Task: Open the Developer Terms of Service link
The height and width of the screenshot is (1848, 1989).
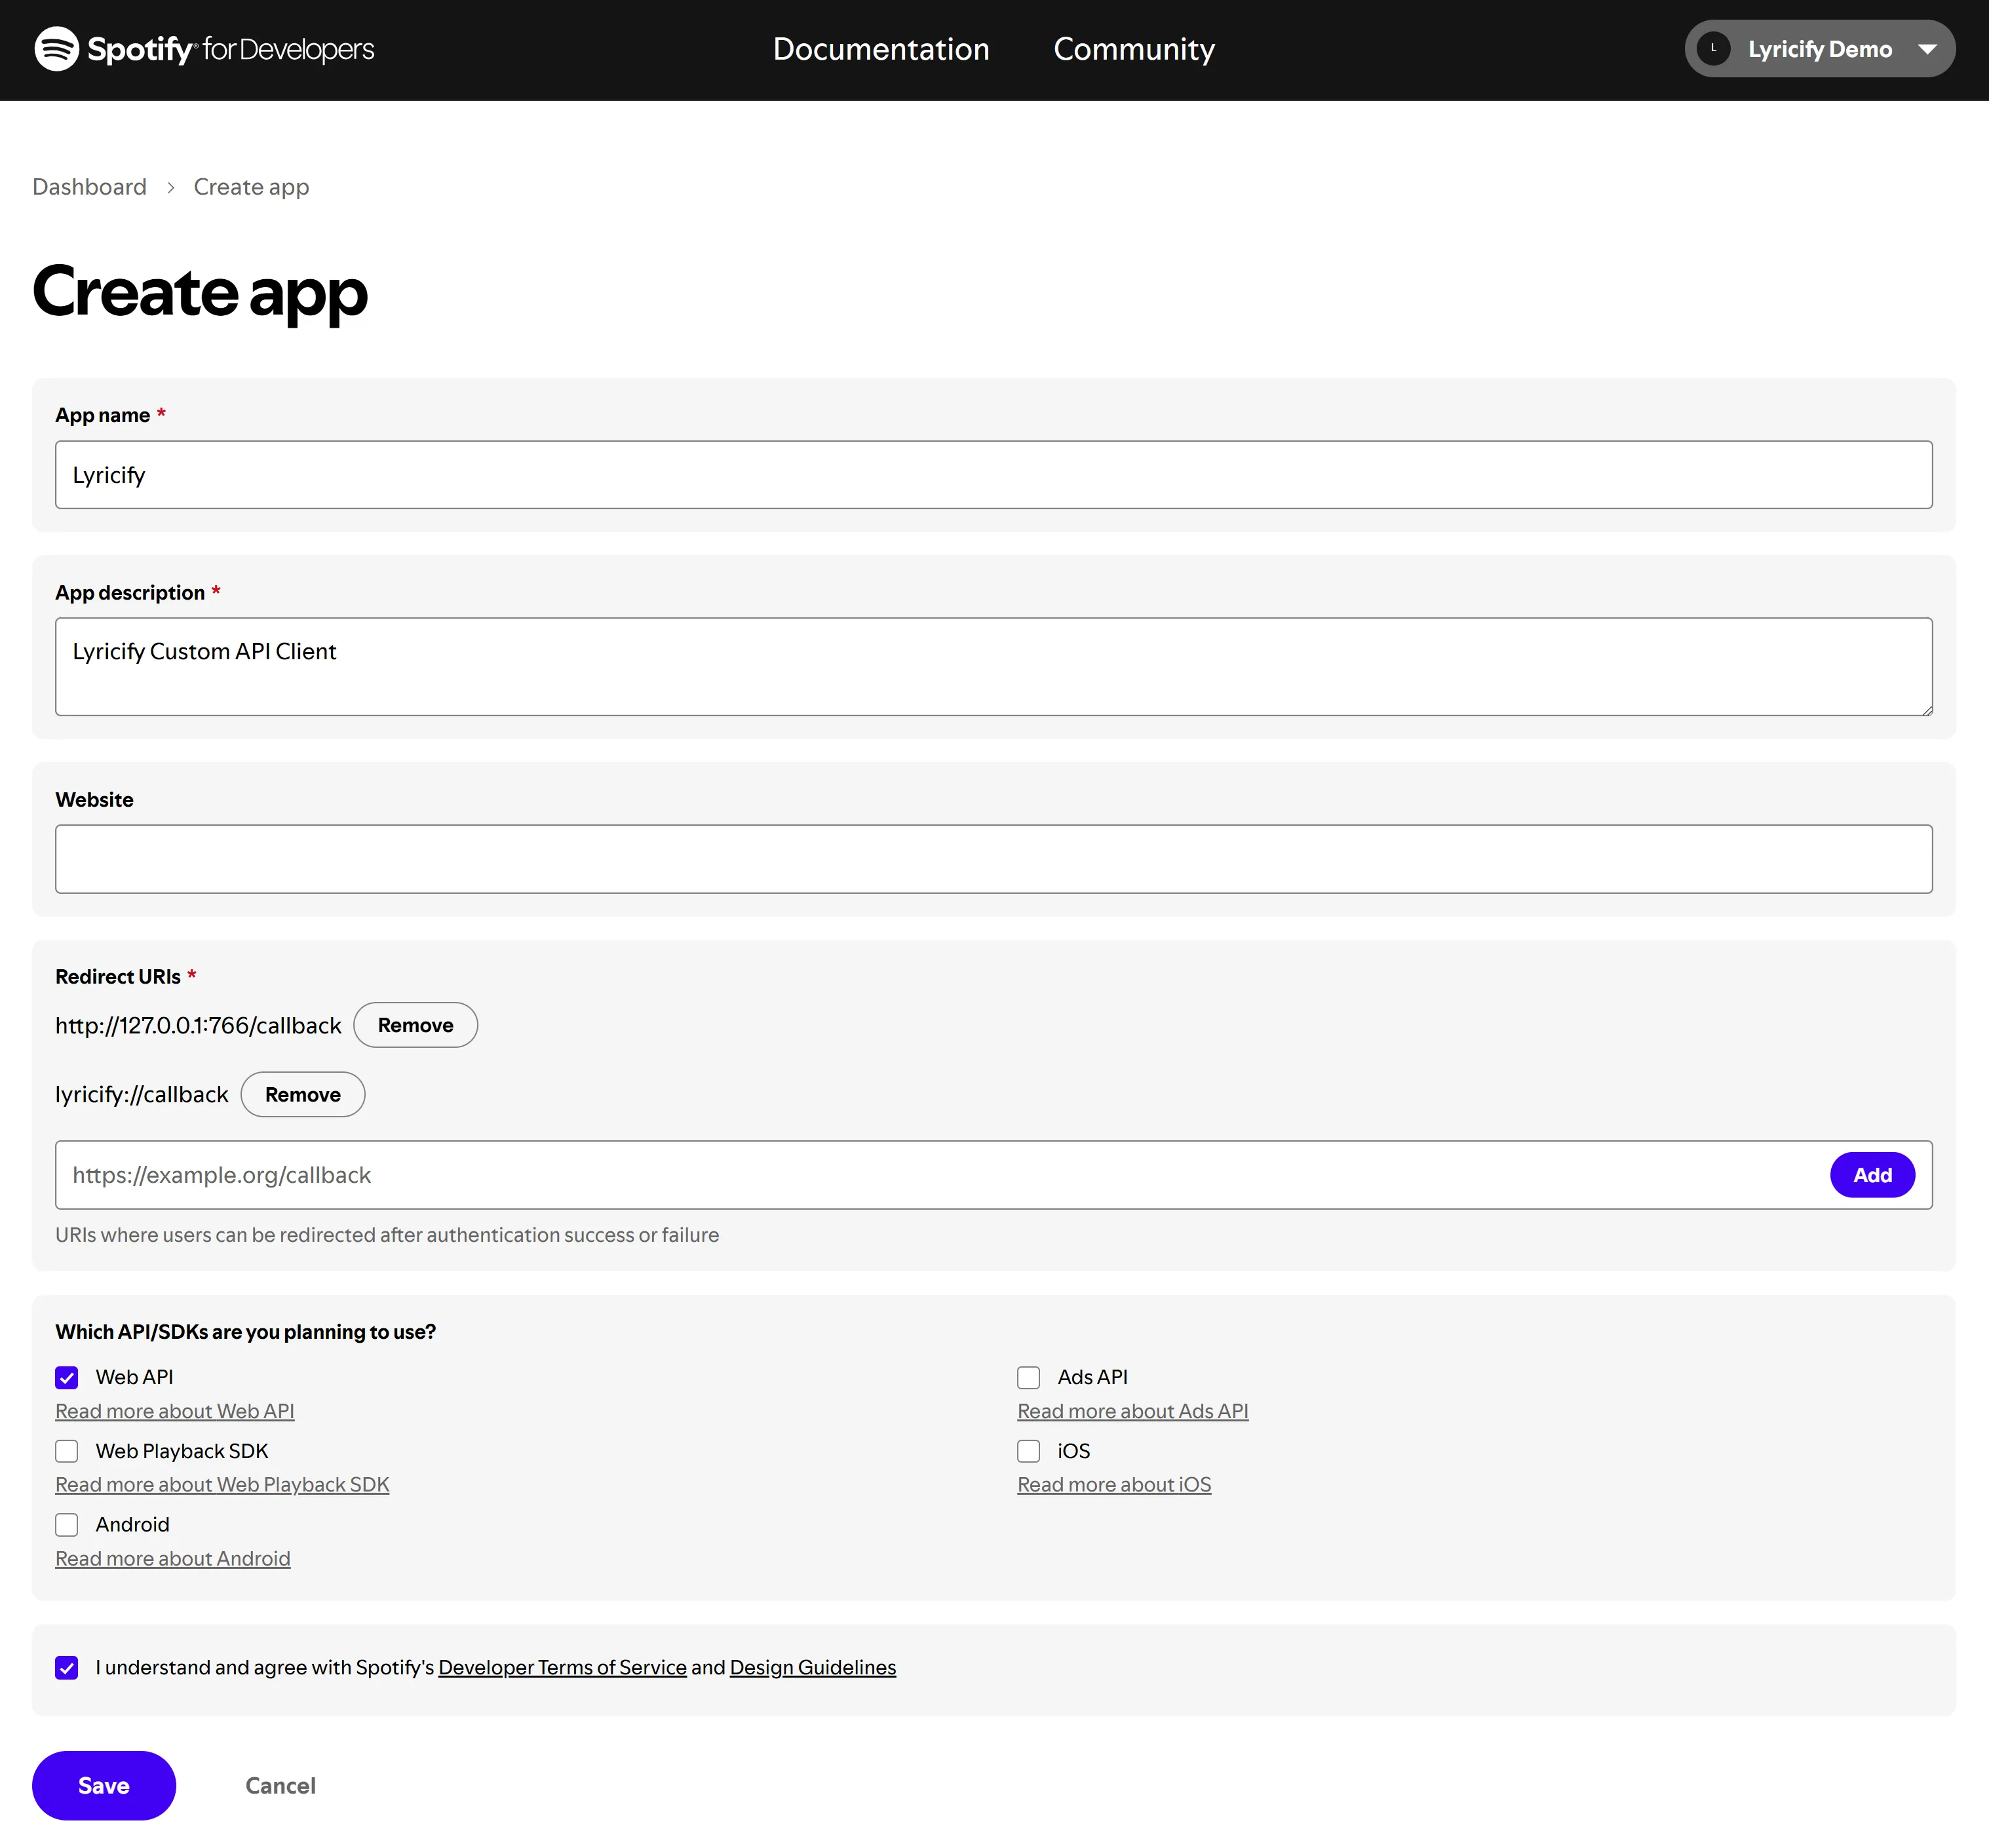Action: point(562,1668)
